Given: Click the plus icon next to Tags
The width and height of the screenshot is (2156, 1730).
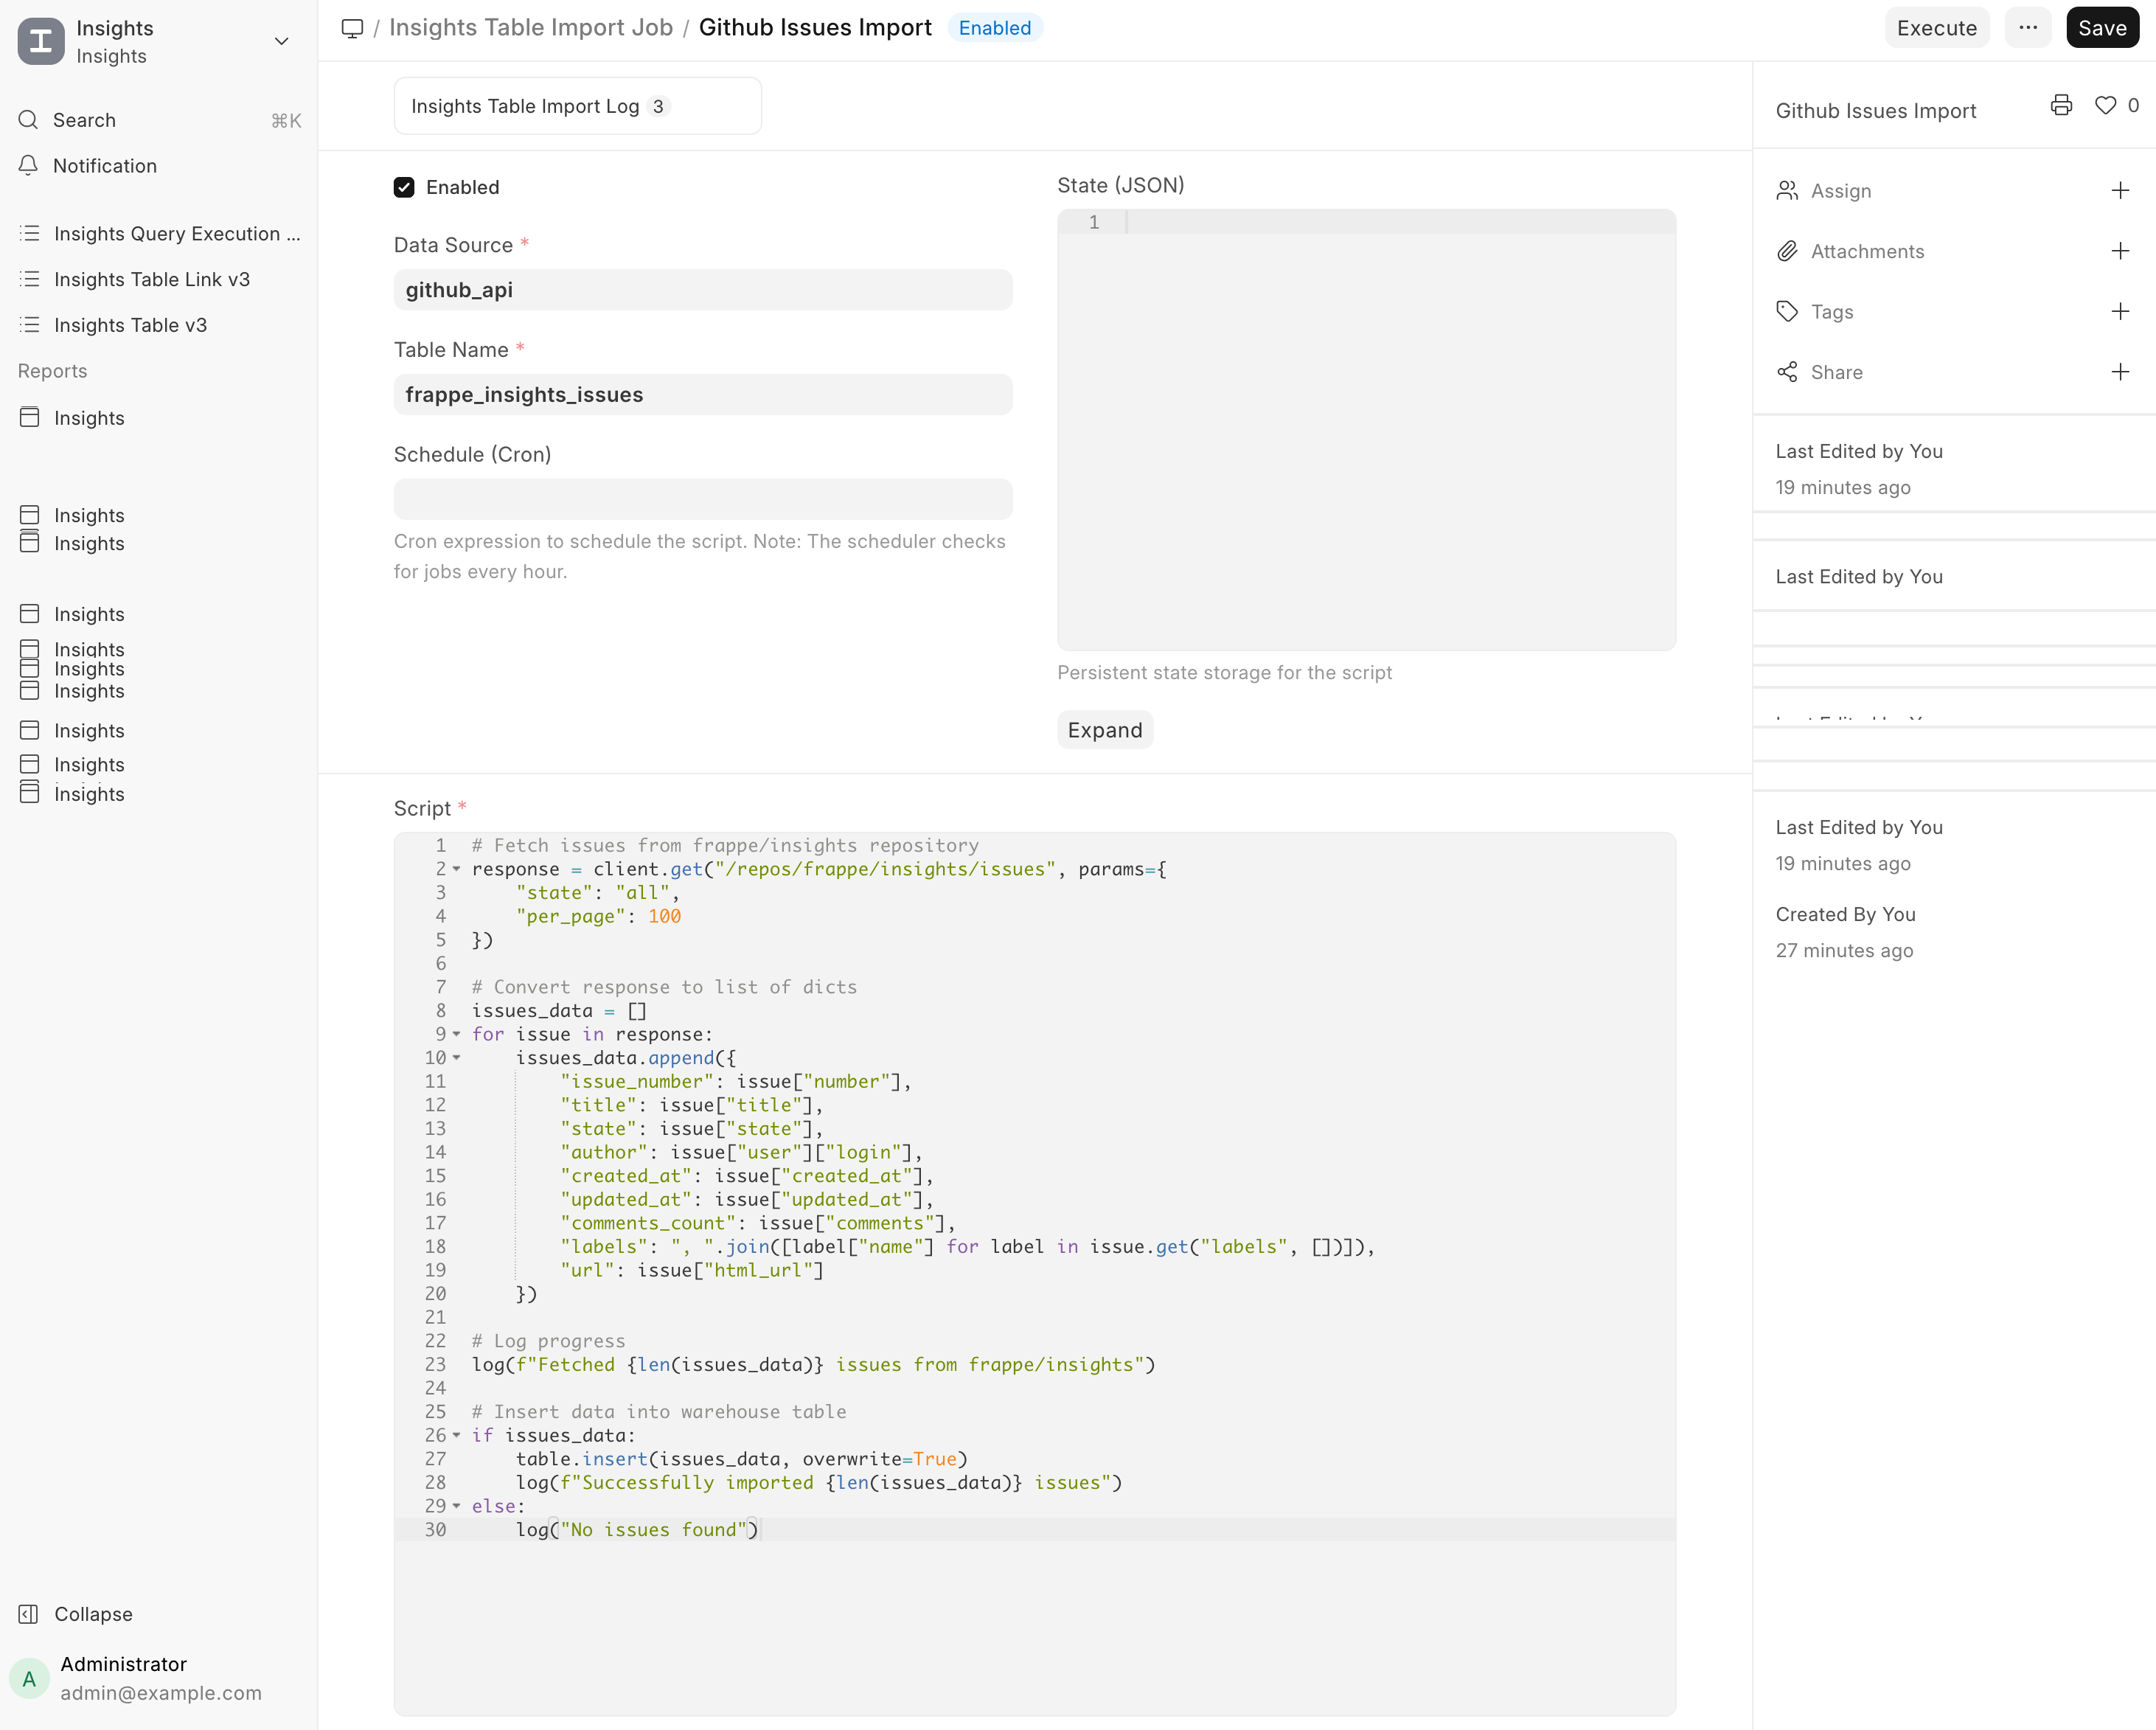Looking at the screenshot, I should coord(2120,312).
